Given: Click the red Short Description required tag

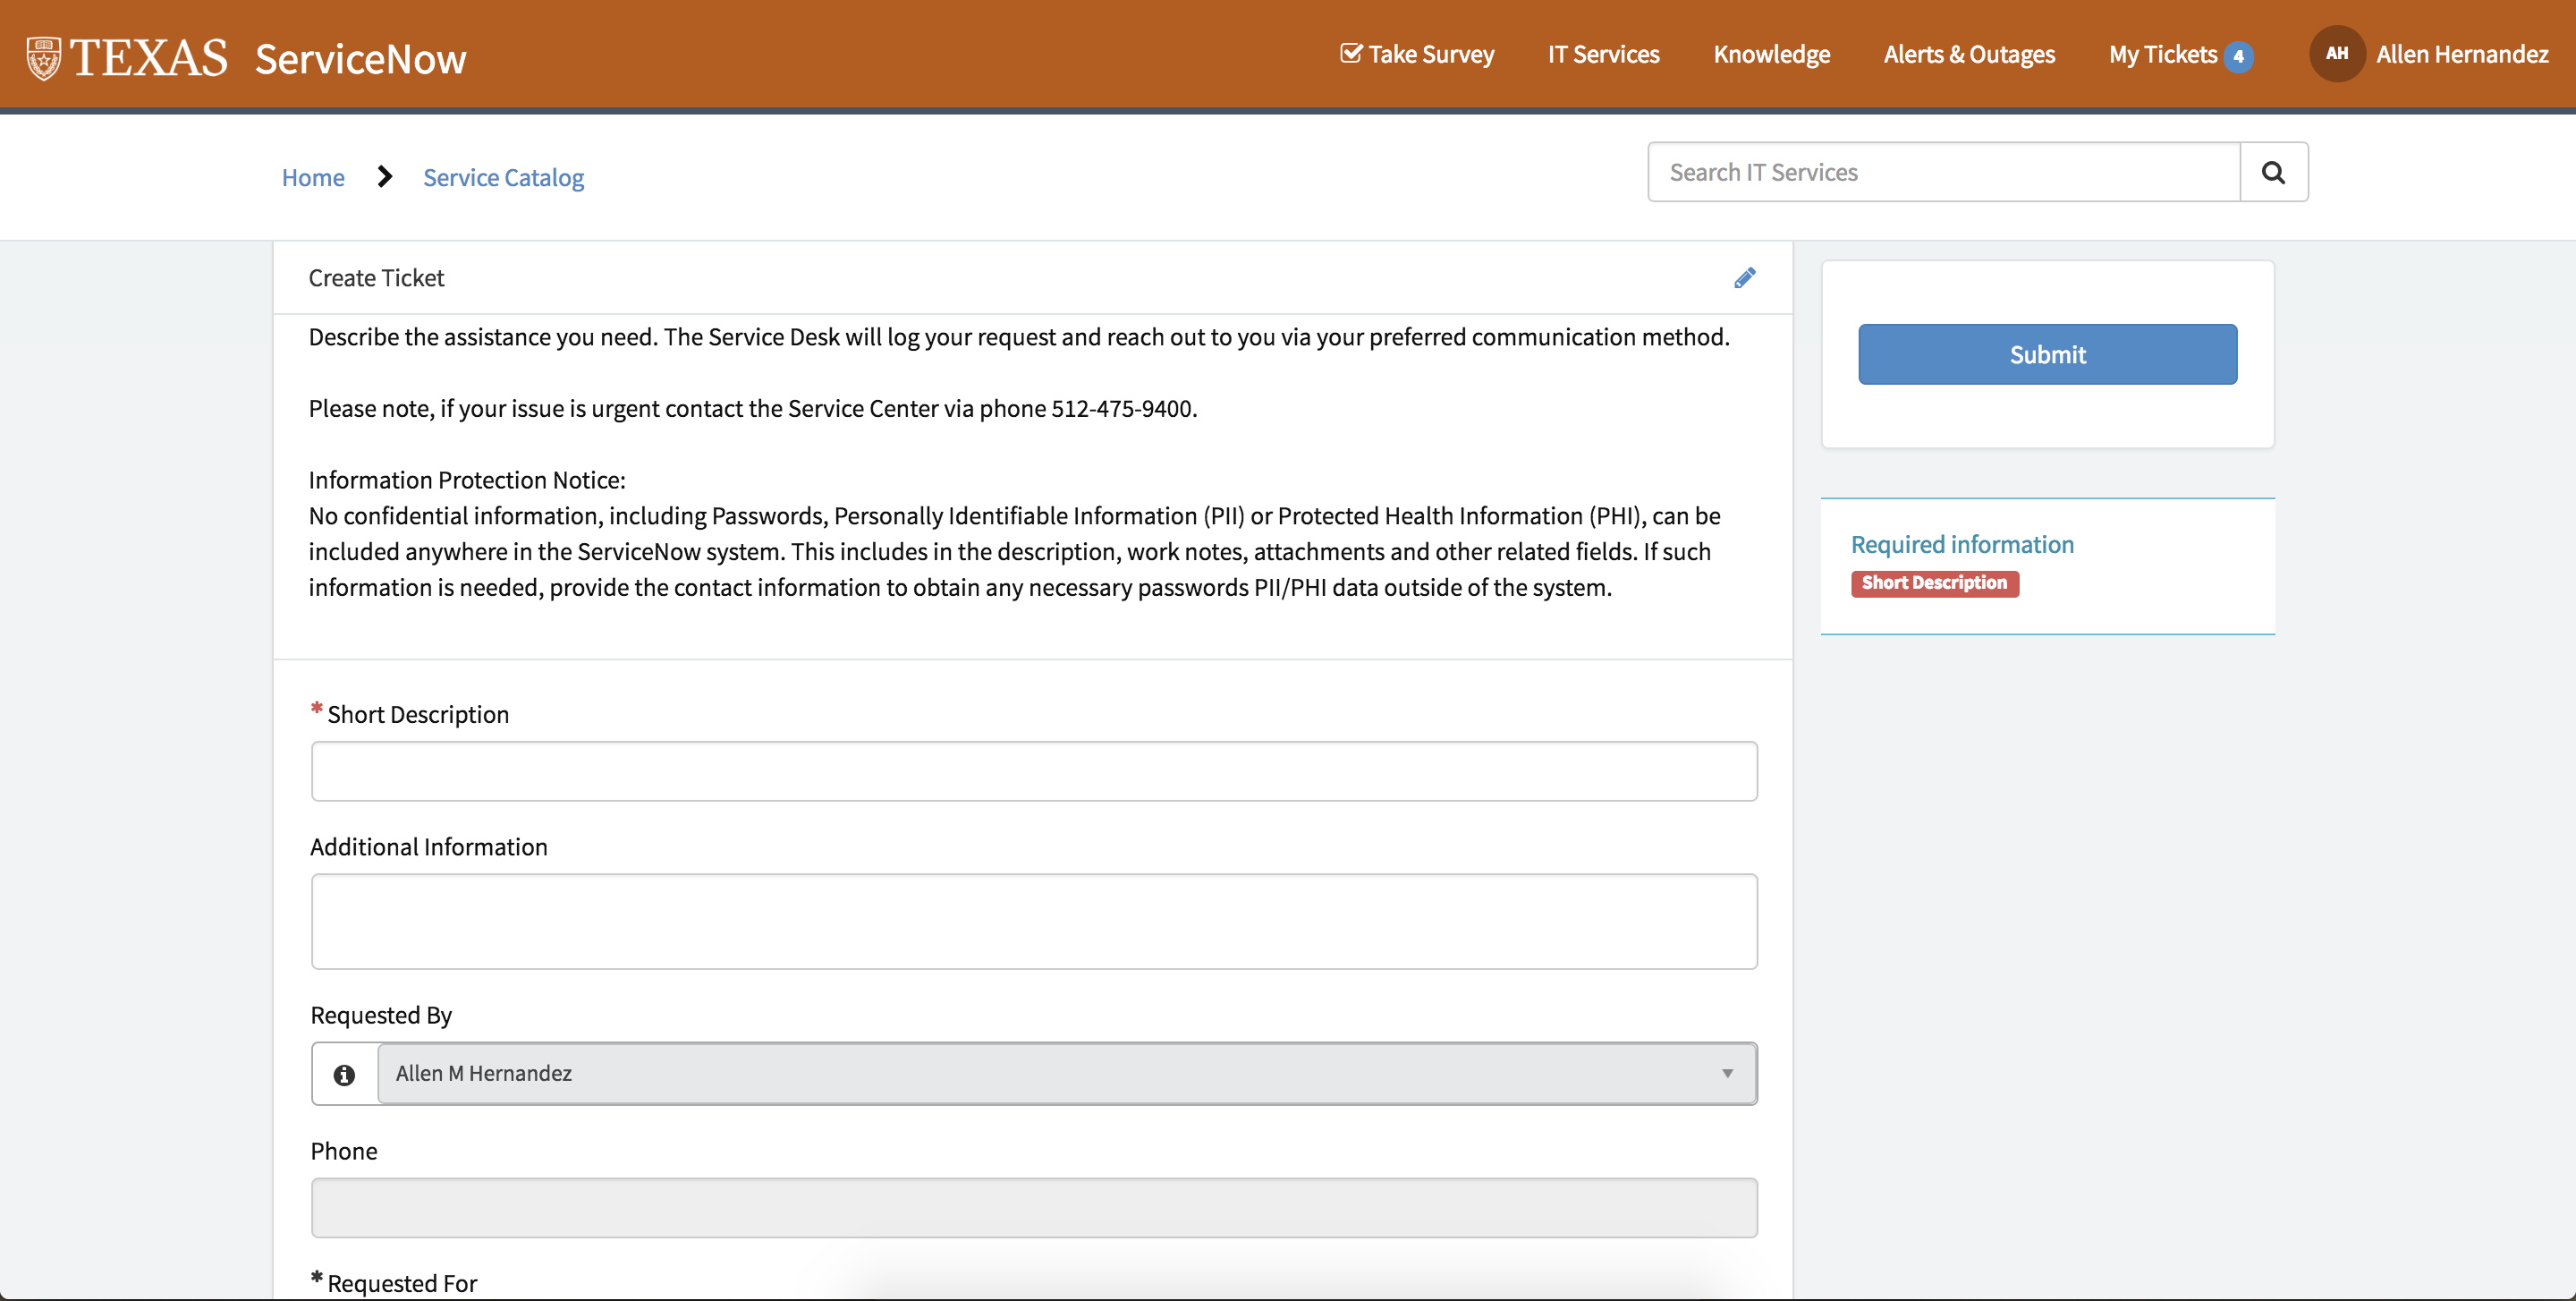Looking at the screenshot, I should tap(1934, 583).
